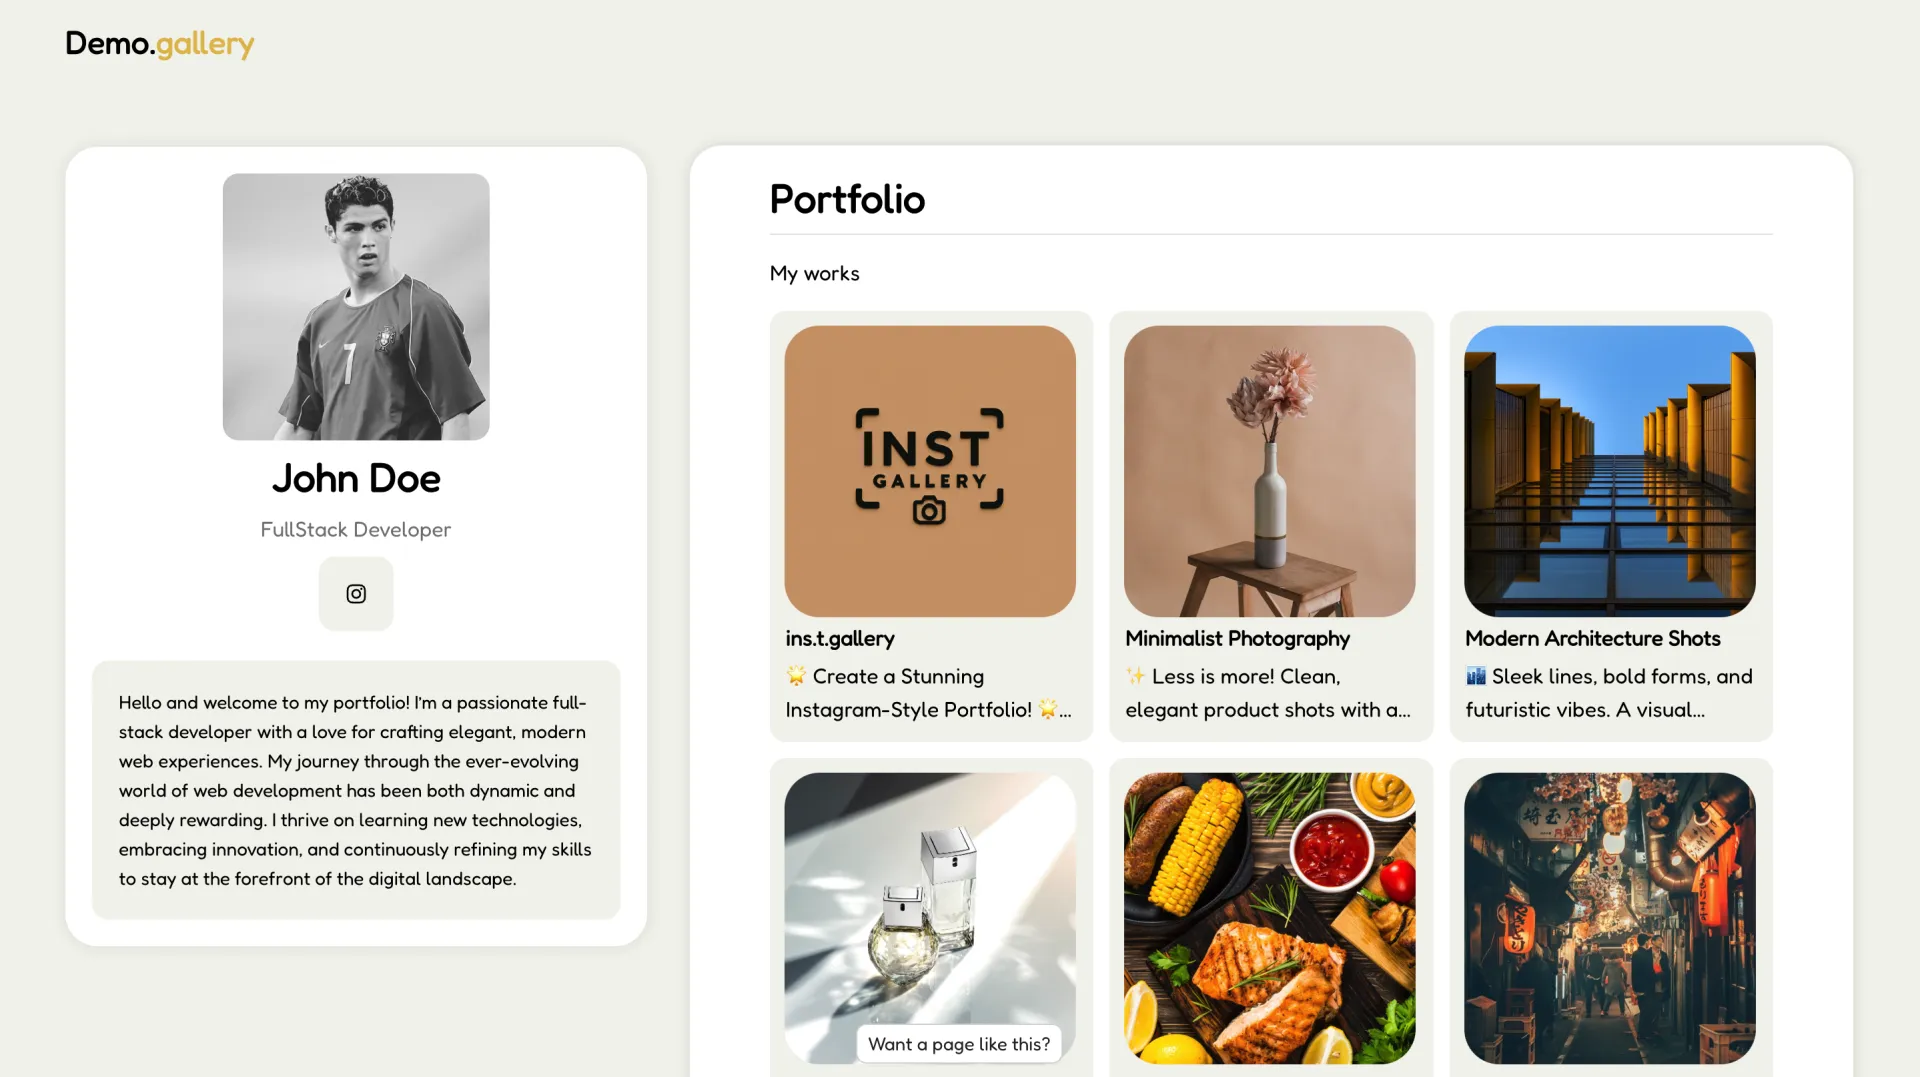Open the grilled food photo

(1270, 918)
